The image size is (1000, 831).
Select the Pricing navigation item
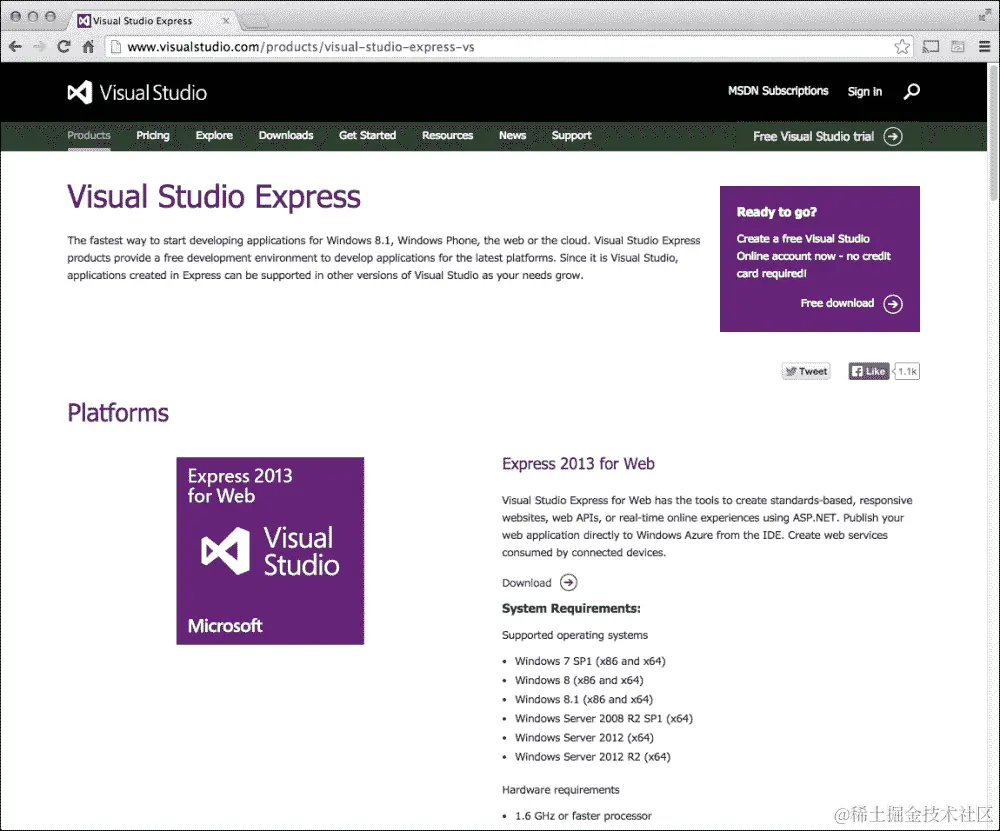[x=152, y=135]
